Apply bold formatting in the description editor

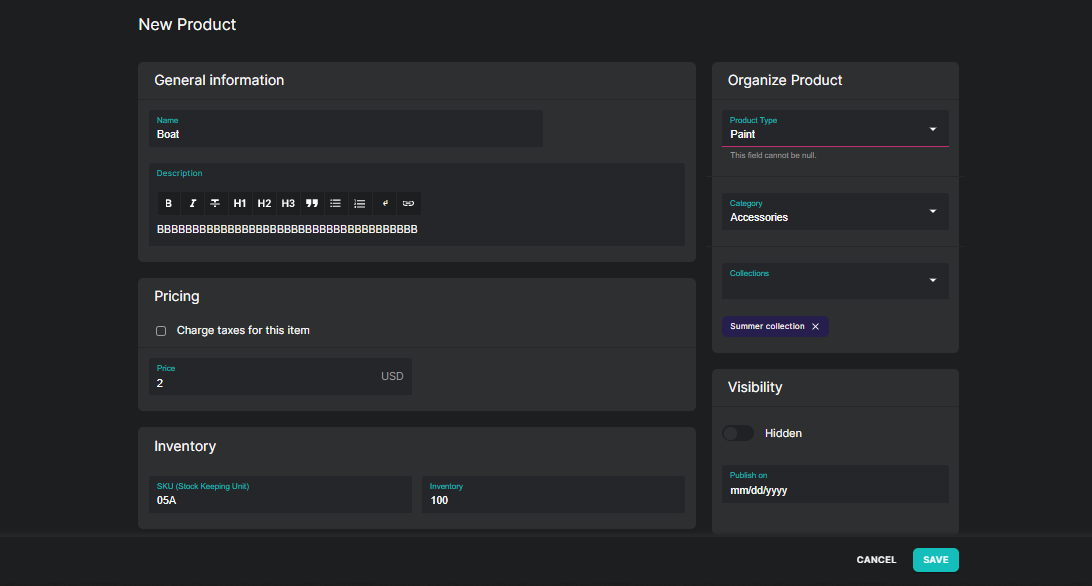point(168,203)
